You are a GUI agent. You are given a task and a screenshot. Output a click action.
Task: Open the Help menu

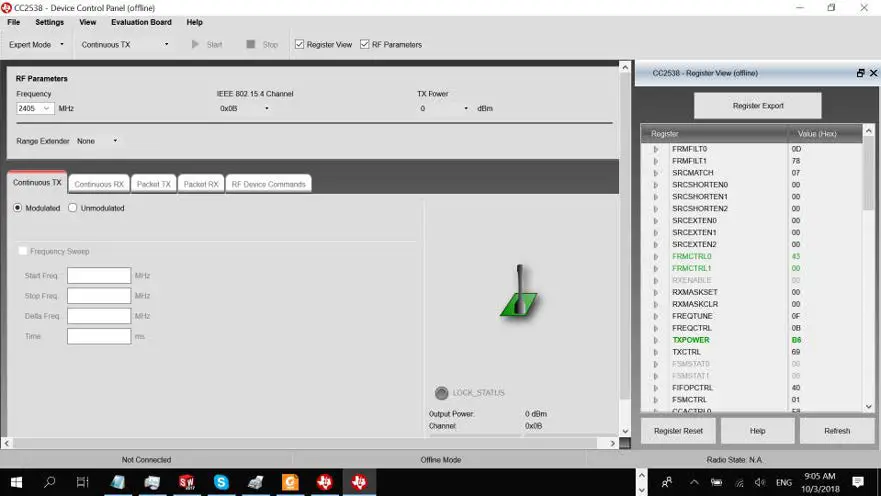click(194, 22)
